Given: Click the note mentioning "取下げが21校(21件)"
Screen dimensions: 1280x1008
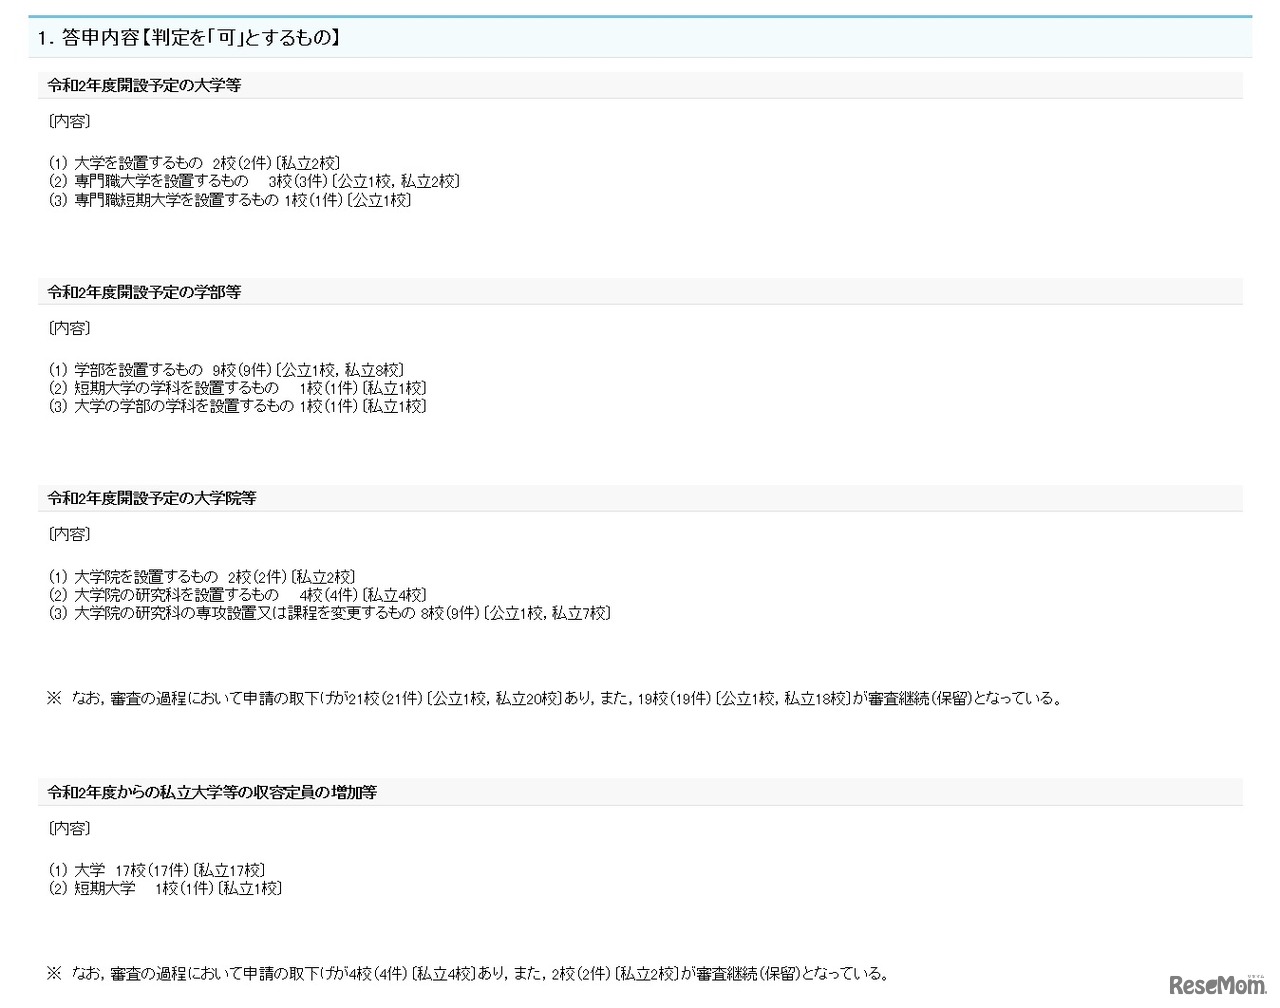Looking at the screenshot, I should tap(555, 699).
